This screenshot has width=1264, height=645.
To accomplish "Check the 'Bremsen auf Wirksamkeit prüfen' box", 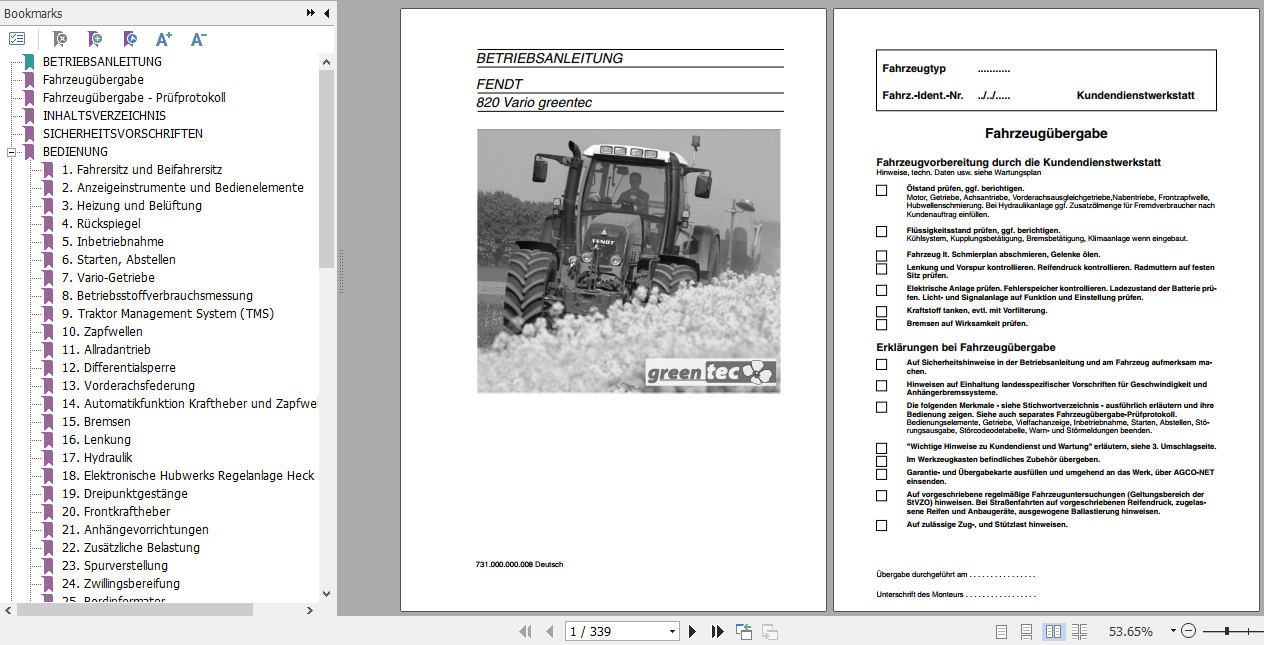I will pyautogui.click(x=881, y=324).
